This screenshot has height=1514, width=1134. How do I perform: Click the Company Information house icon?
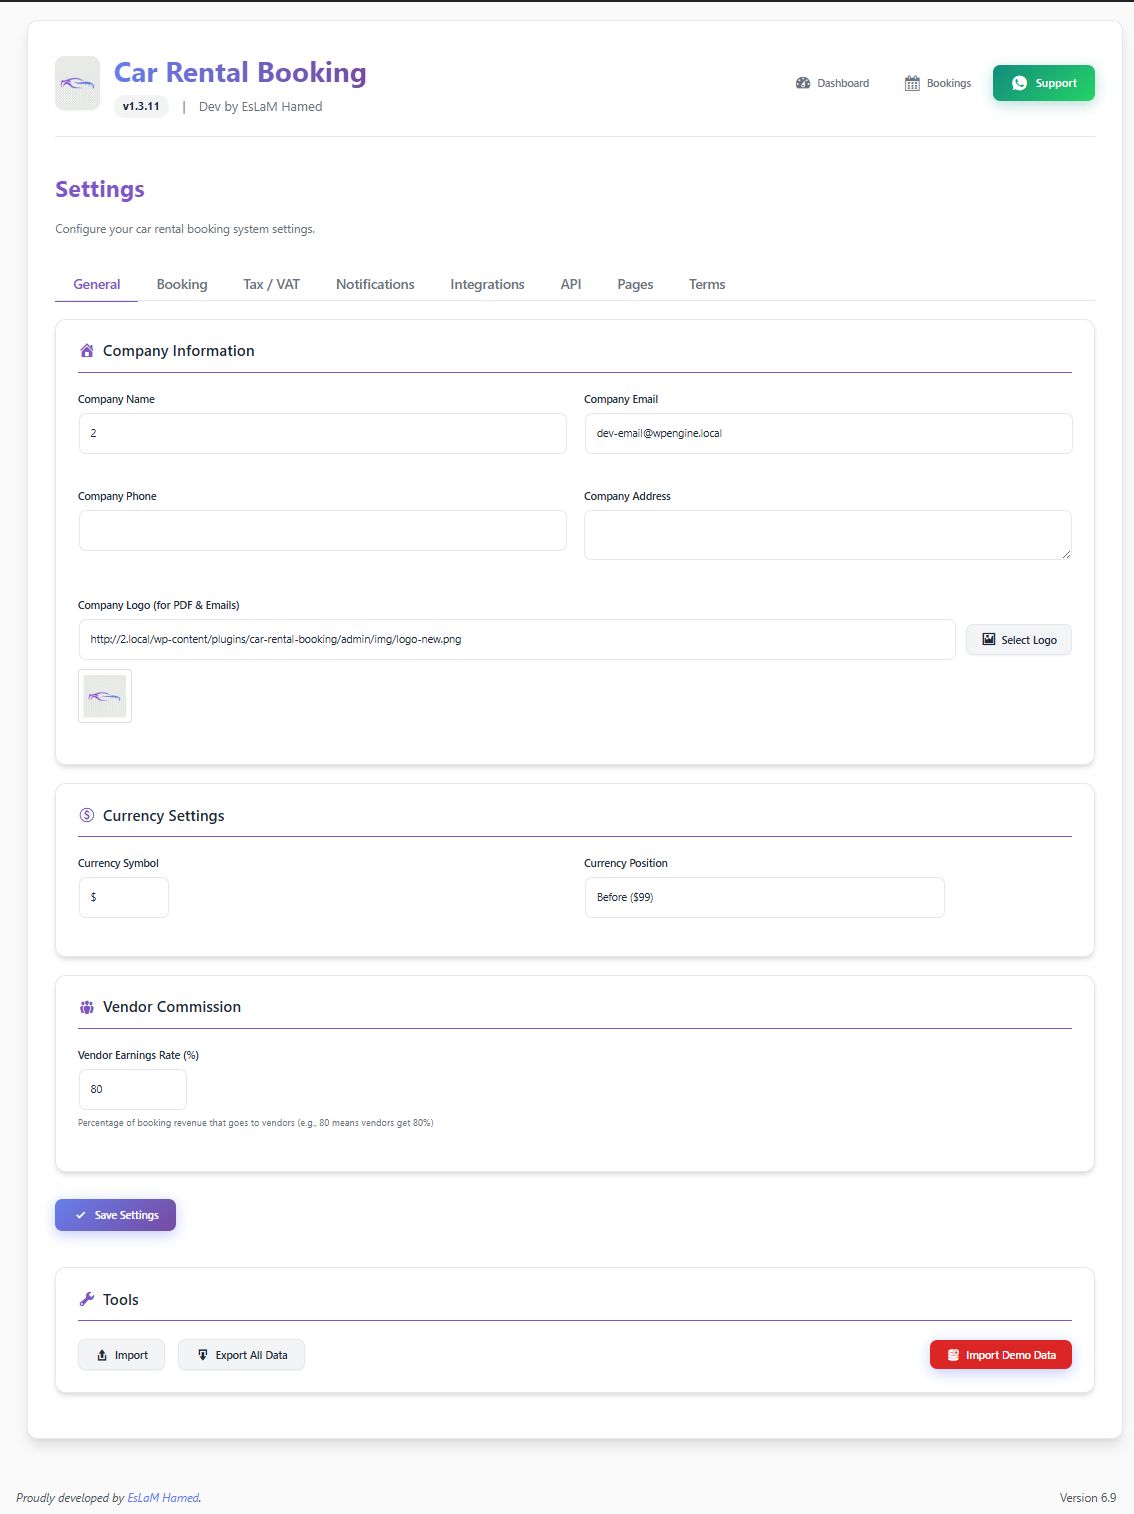point(87,351)
